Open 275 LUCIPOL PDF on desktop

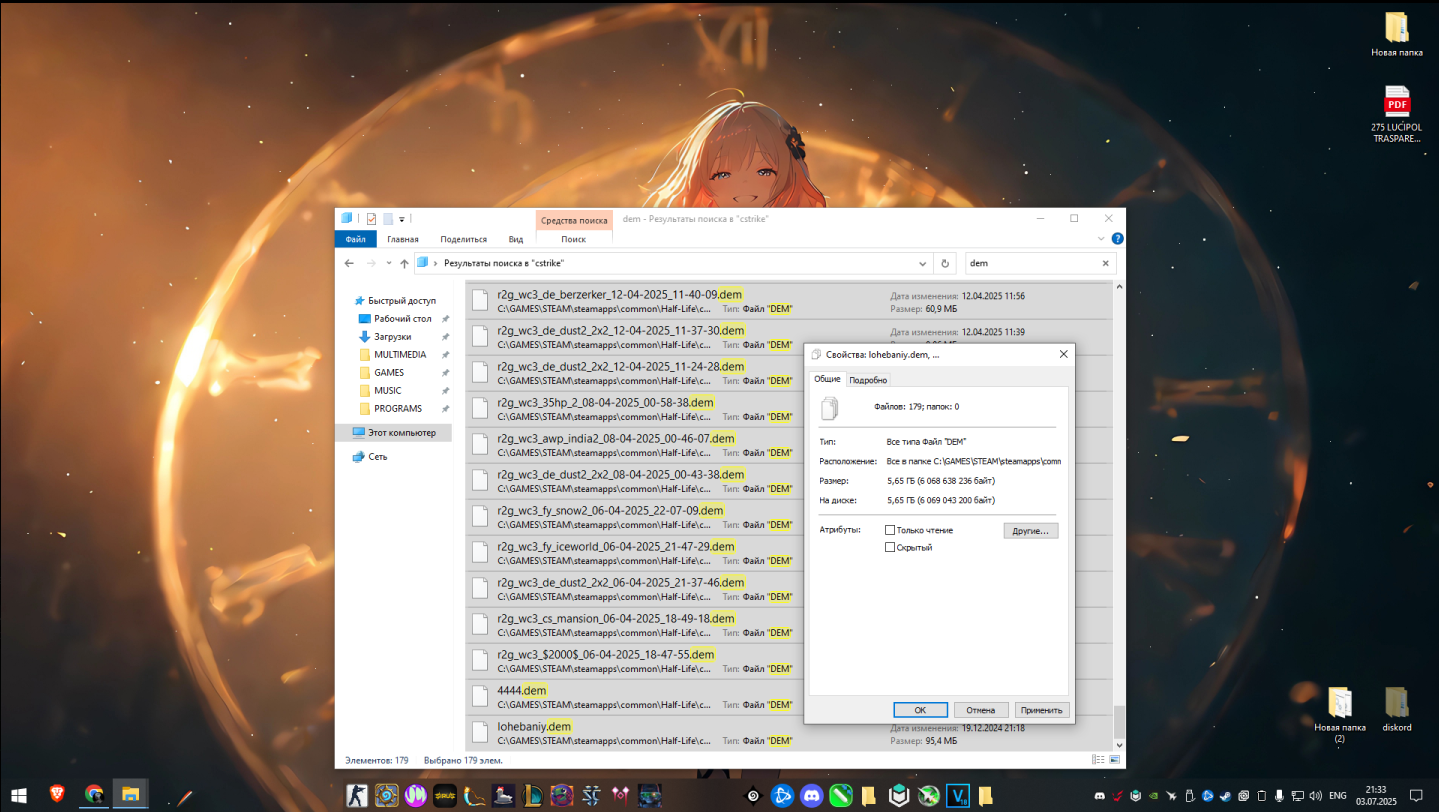tap(1396, 115)
